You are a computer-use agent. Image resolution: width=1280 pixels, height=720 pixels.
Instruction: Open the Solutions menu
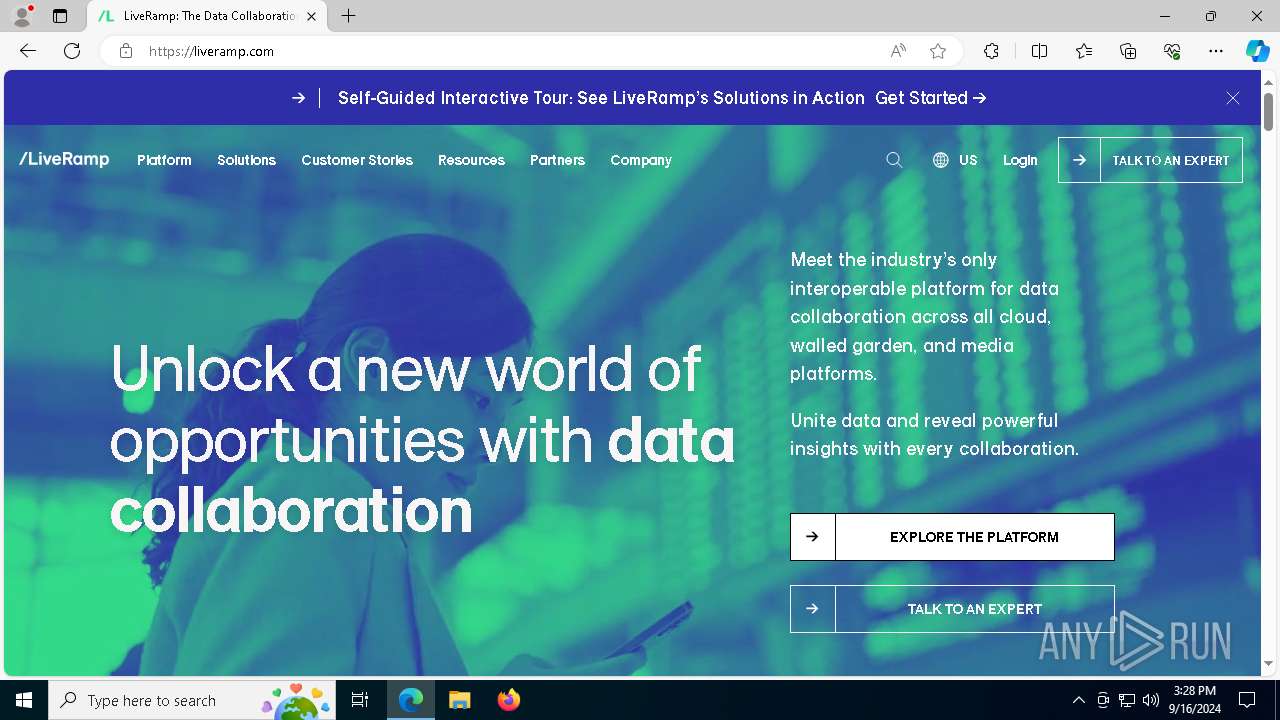246,160
